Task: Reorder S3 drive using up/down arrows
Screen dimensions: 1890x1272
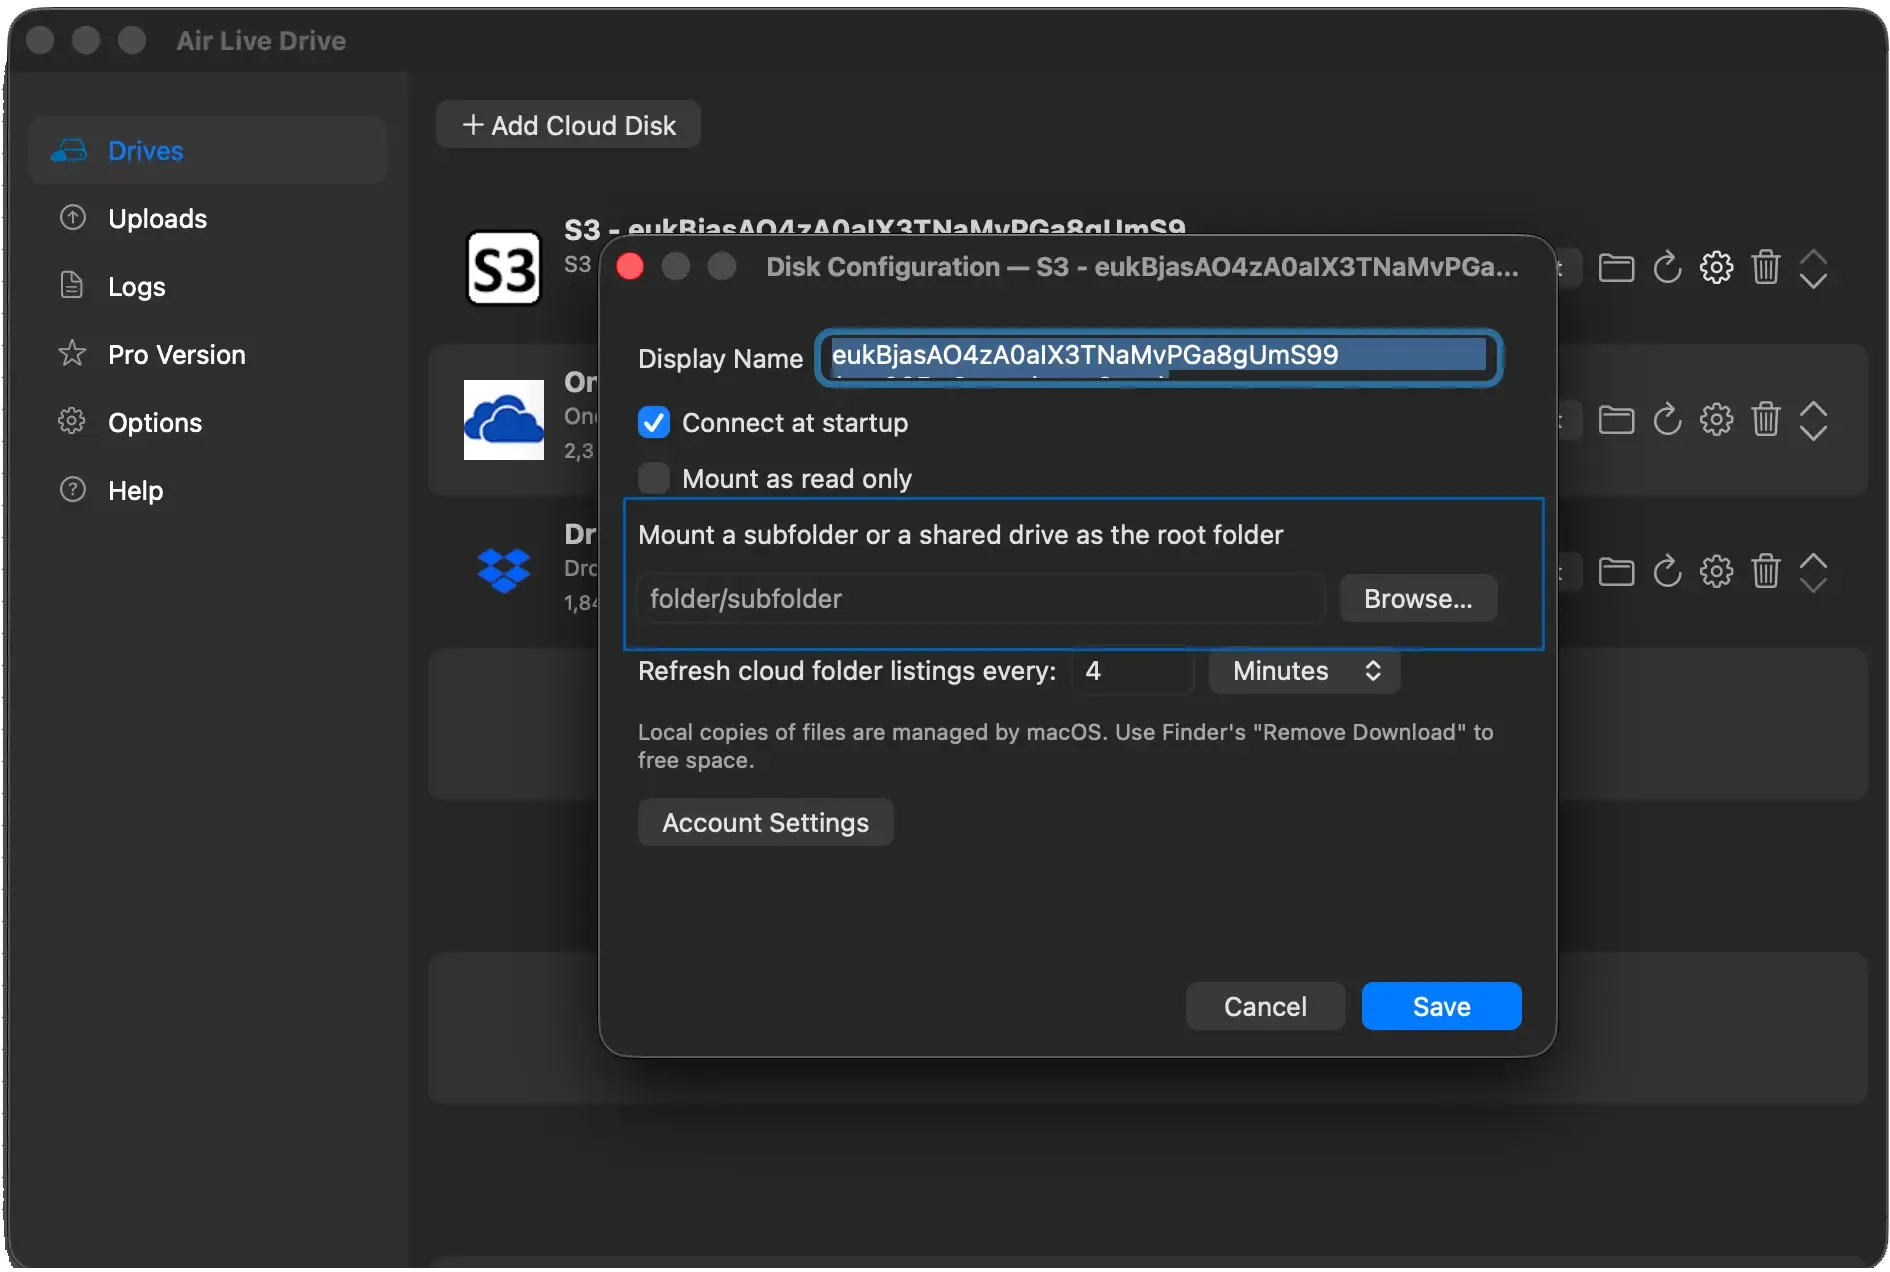Action: click(x=1813, y=268)
